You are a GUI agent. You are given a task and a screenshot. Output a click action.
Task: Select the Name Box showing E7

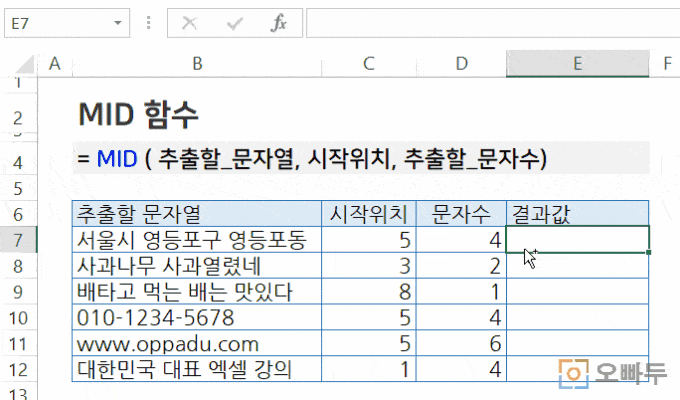point(67,23)
